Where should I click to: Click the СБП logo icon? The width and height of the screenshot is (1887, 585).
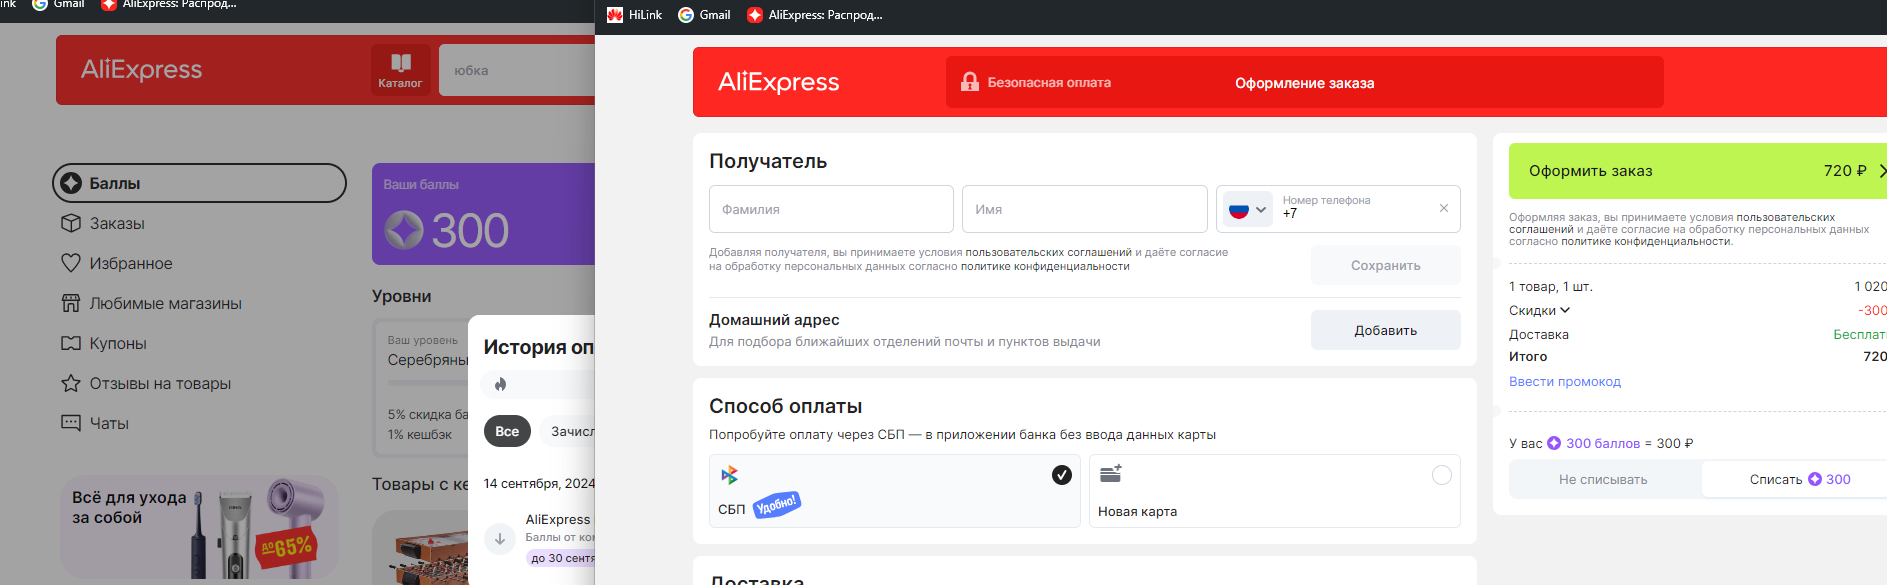coord(730,475)
